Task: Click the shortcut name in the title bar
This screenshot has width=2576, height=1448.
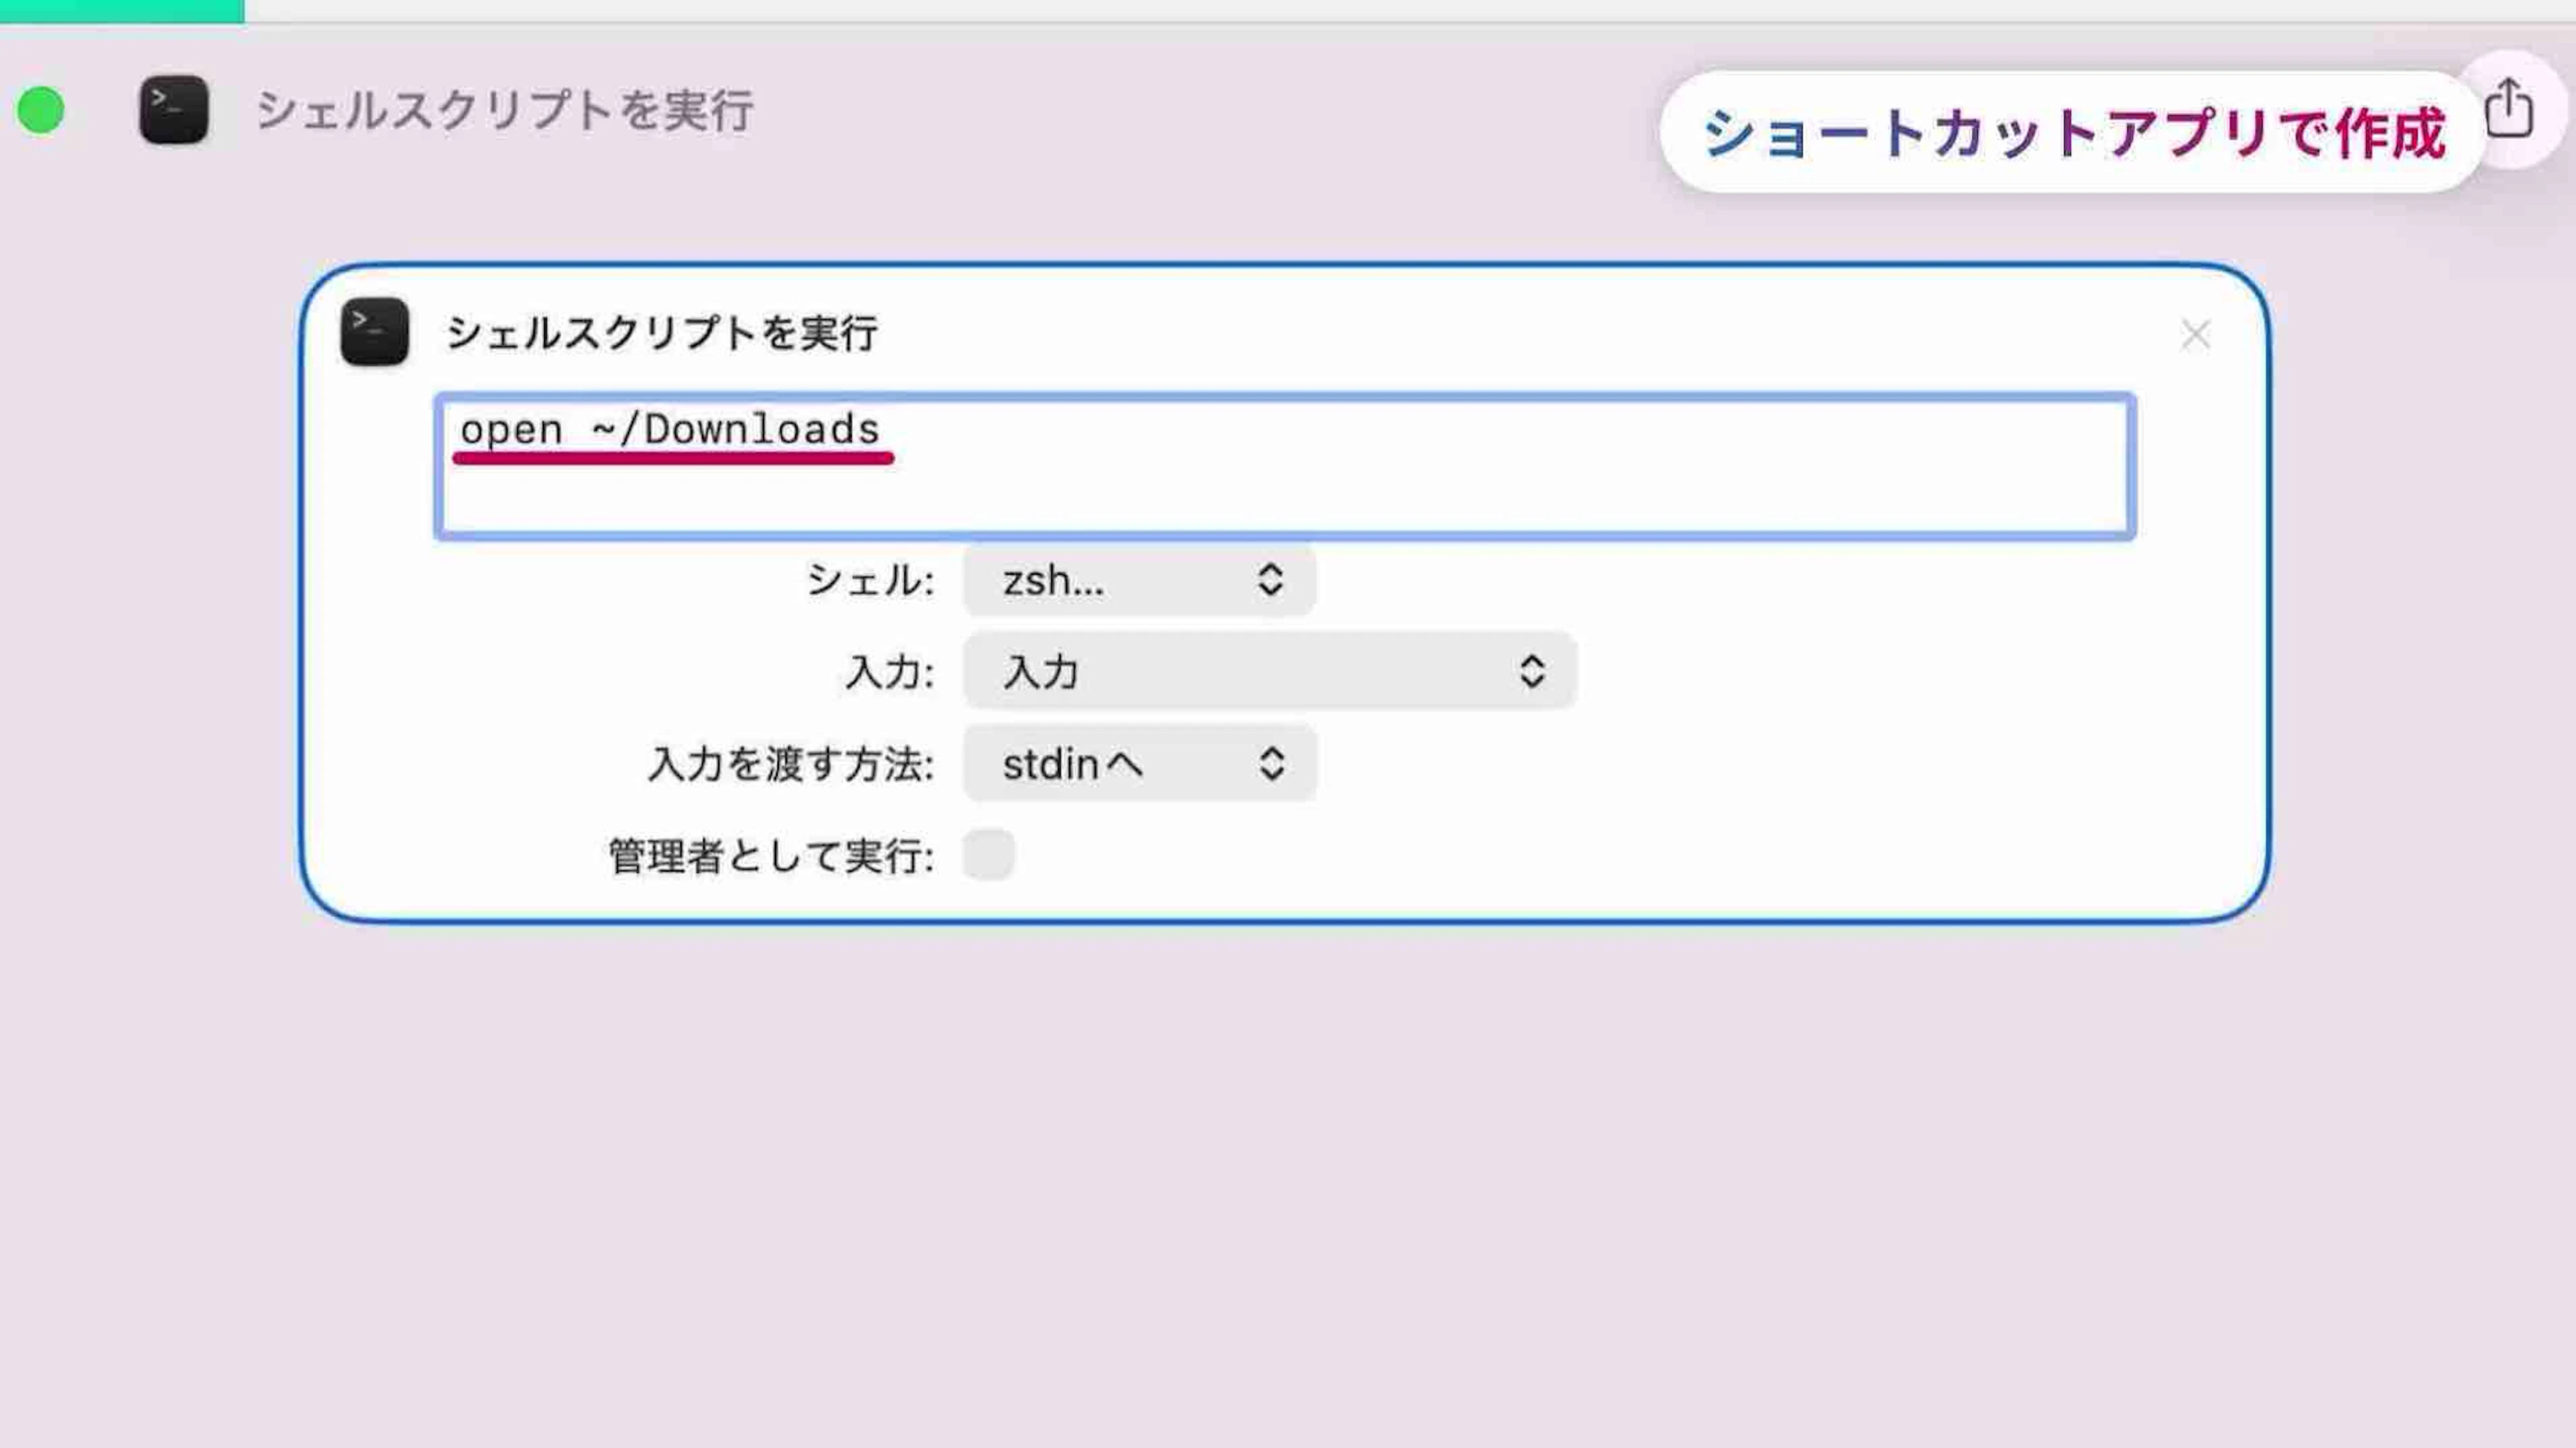Action: click(504, 110)
